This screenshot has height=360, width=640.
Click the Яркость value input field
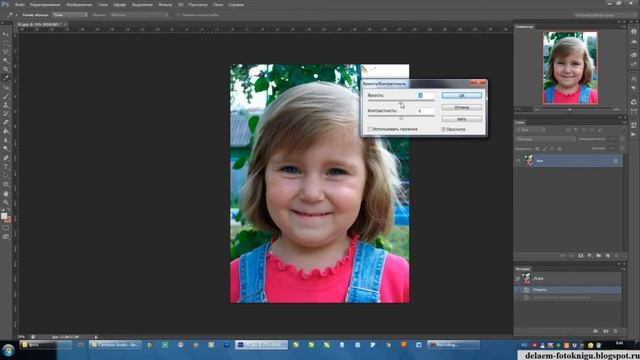(425, 95)
